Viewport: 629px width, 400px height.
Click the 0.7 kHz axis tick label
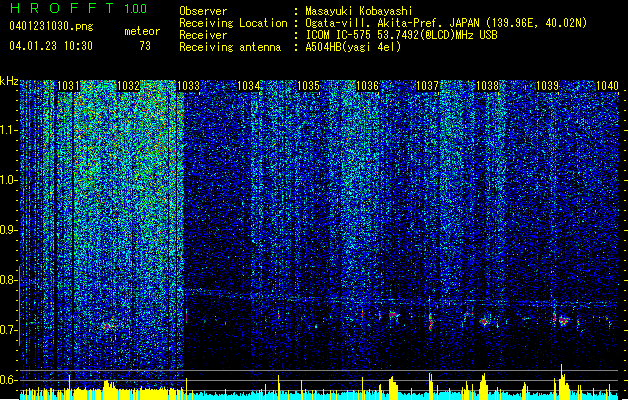[x=8, y=330]
